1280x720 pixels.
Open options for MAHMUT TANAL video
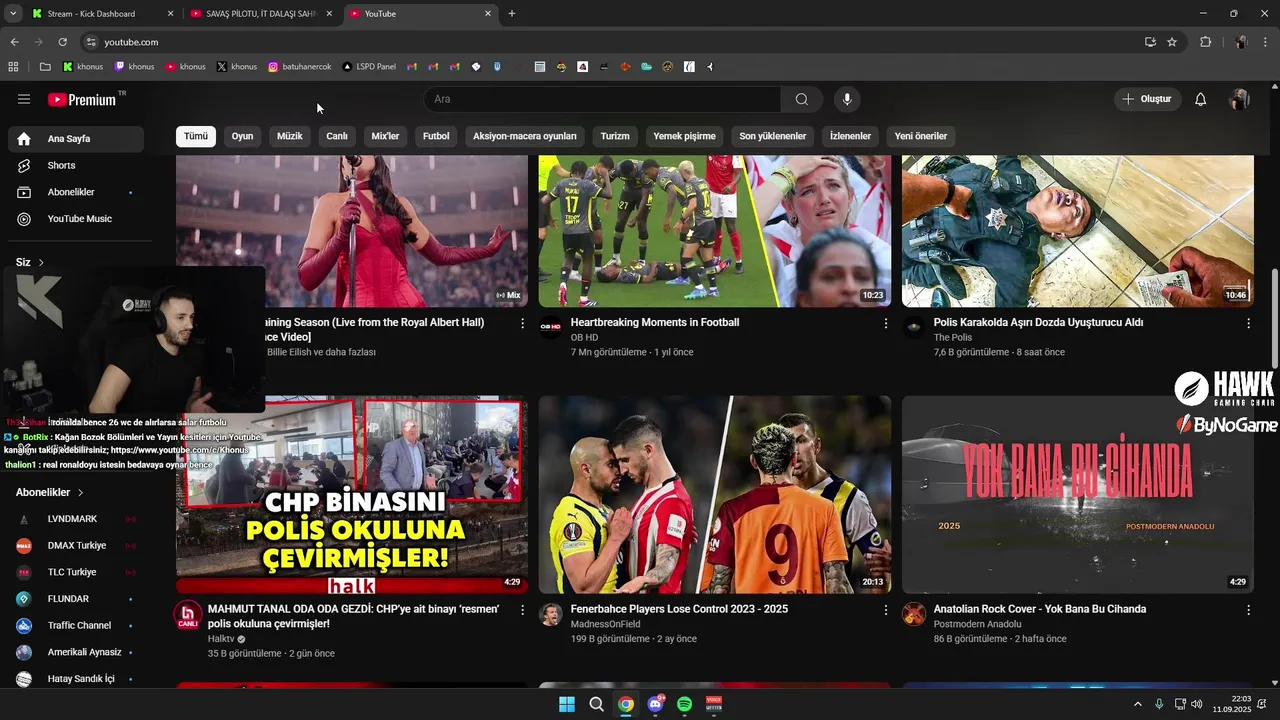pos(522,609)
